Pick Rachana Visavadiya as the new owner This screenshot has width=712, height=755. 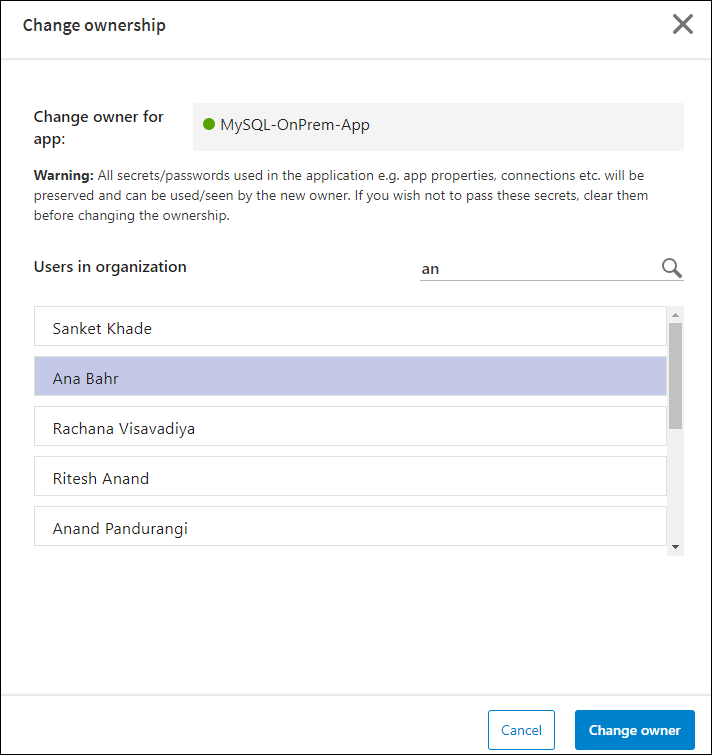[x=350, y=428]
